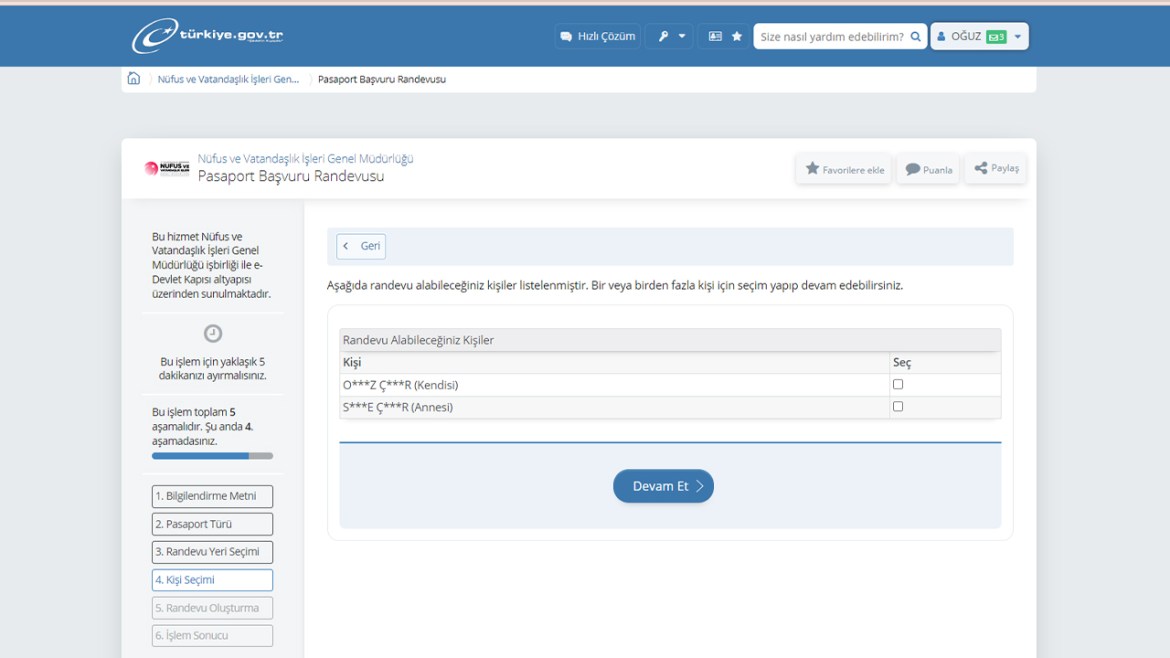Expand the key icon login dropdown

[670, 36]
